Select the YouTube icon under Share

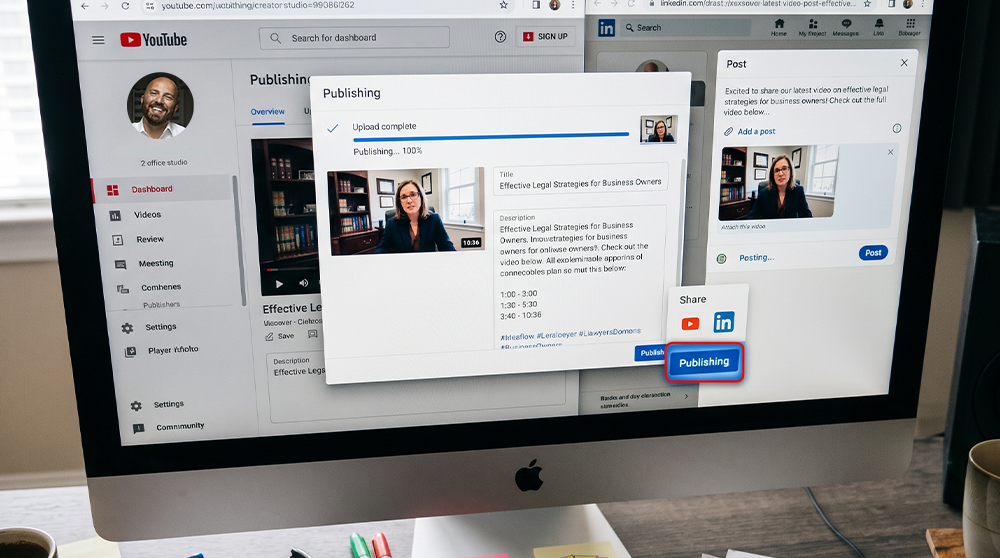[x=690, y=324]
